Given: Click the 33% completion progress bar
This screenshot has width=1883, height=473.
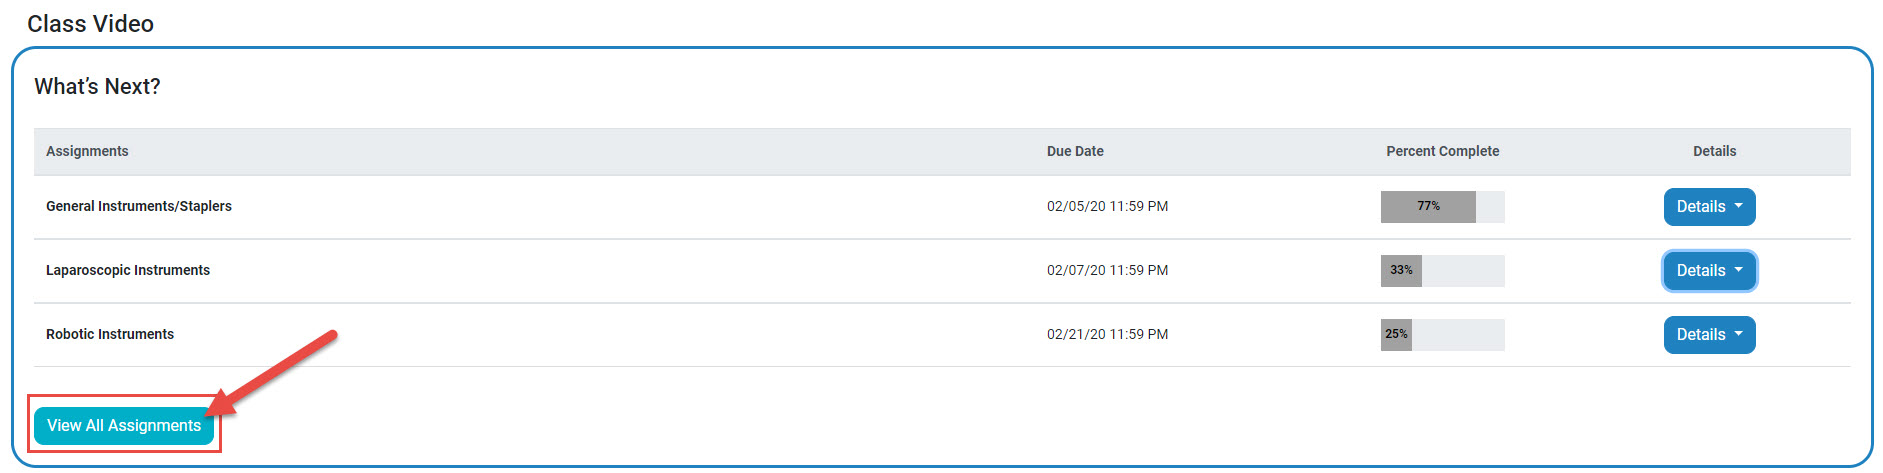Looking at the screenshot, I should click(1442, 271).
